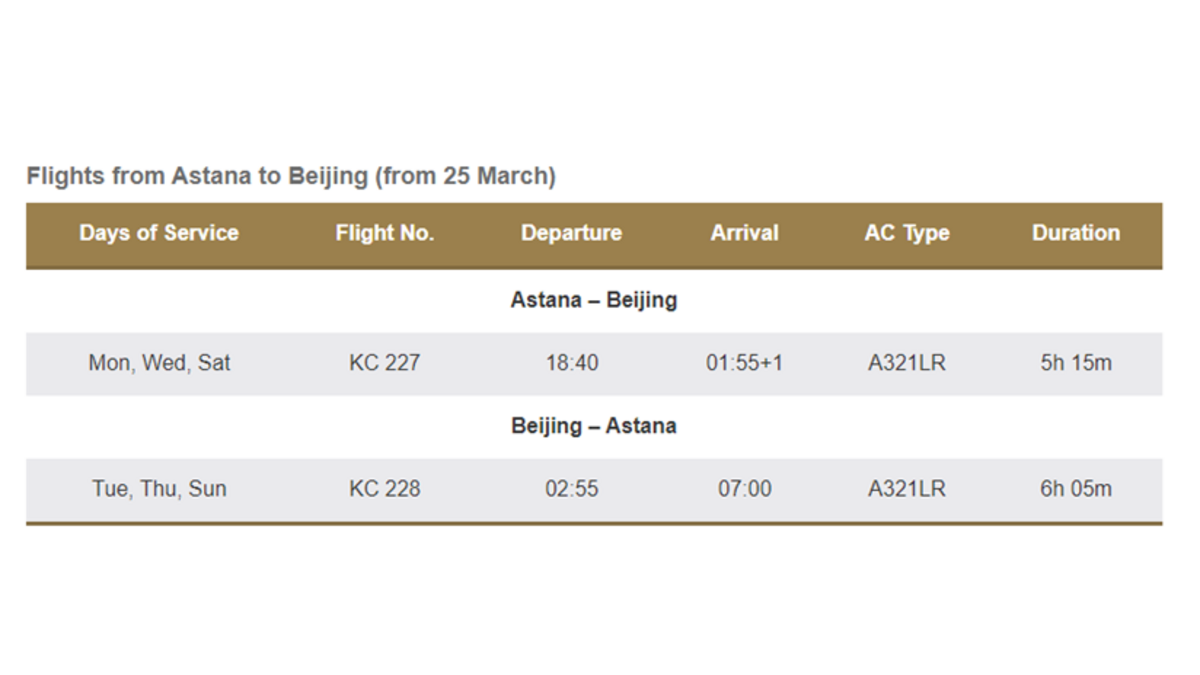Click the A321LR cell in KC 227 row
The image size is (1200, 675).
click(x=906, y=363)
